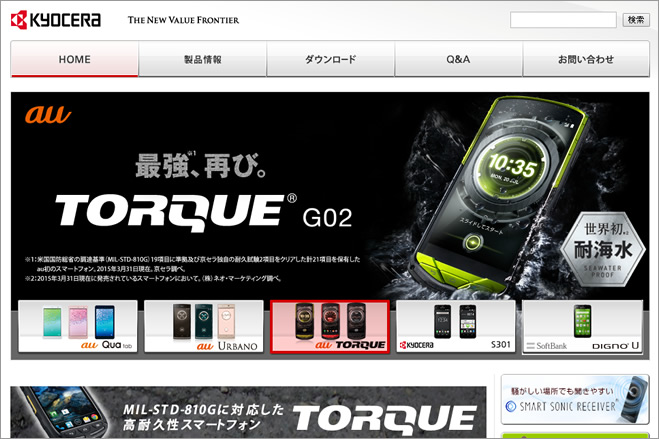Click the au logo in the banner
Viewport: 659px width, 439px height.
pos(47,114)
